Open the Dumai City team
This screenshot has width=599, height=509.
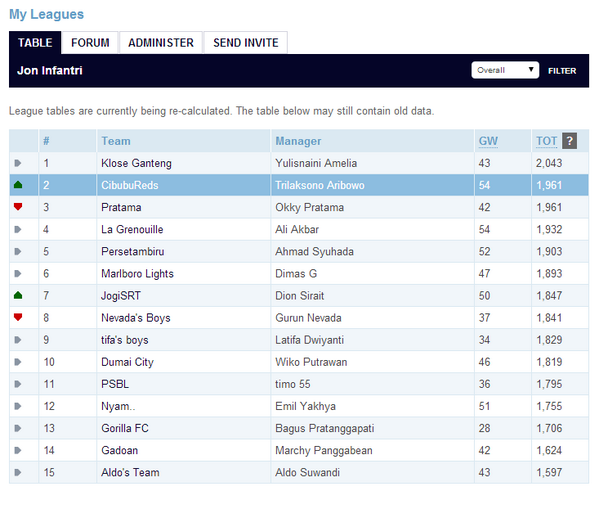[127, 362]
